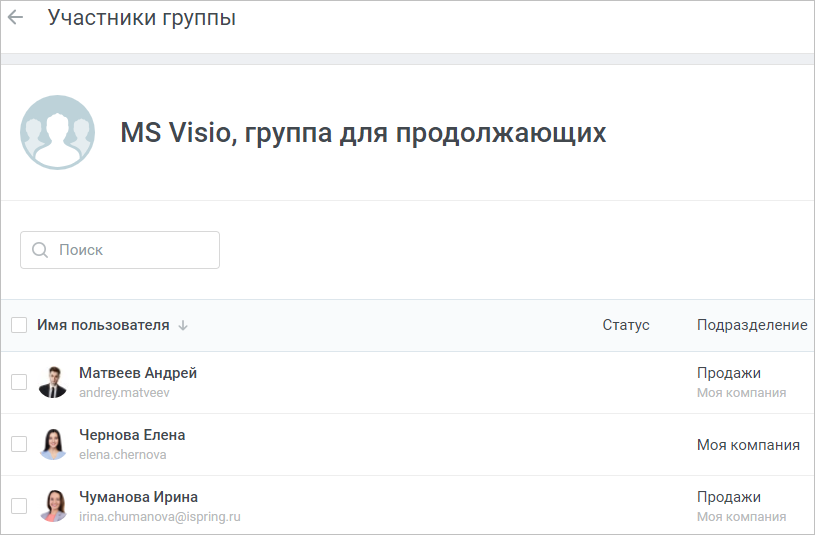Open Чуманова Ирина's avatar photo

53,506
